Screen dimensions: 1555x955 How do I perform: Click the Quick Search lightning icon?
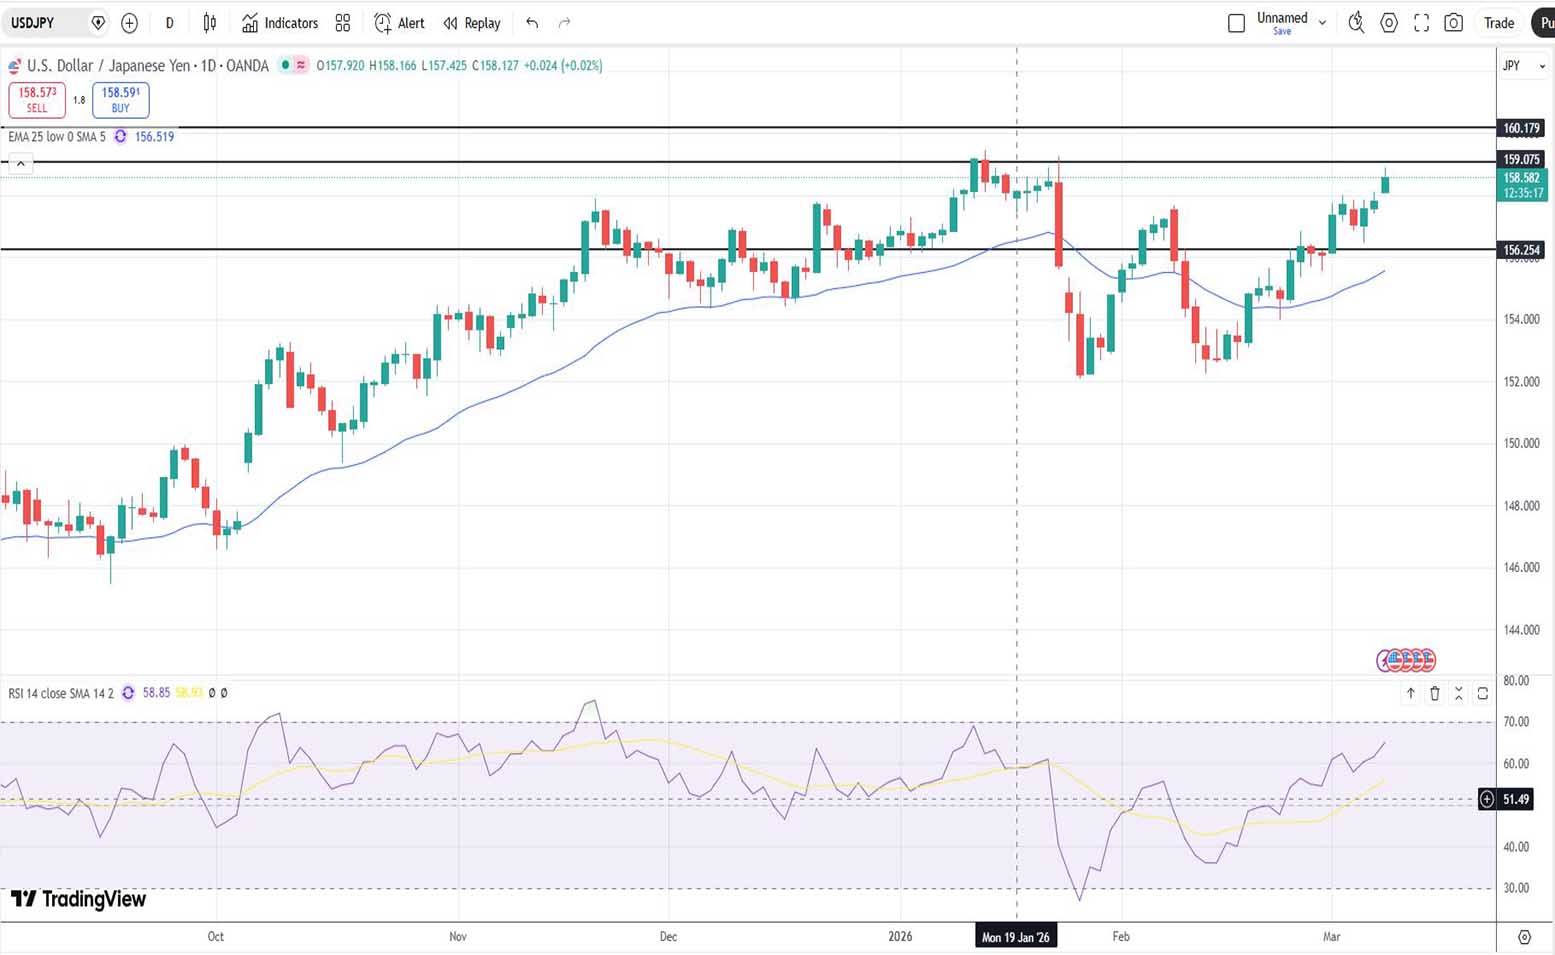[x=1356, y=23]
